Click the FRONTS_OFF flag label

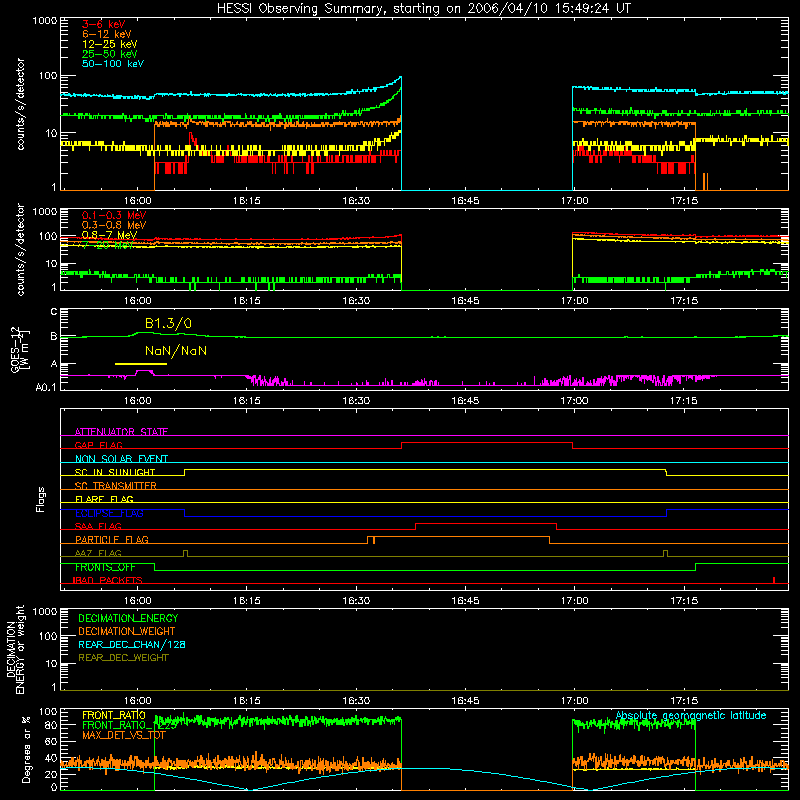click(x=105, y=567)
